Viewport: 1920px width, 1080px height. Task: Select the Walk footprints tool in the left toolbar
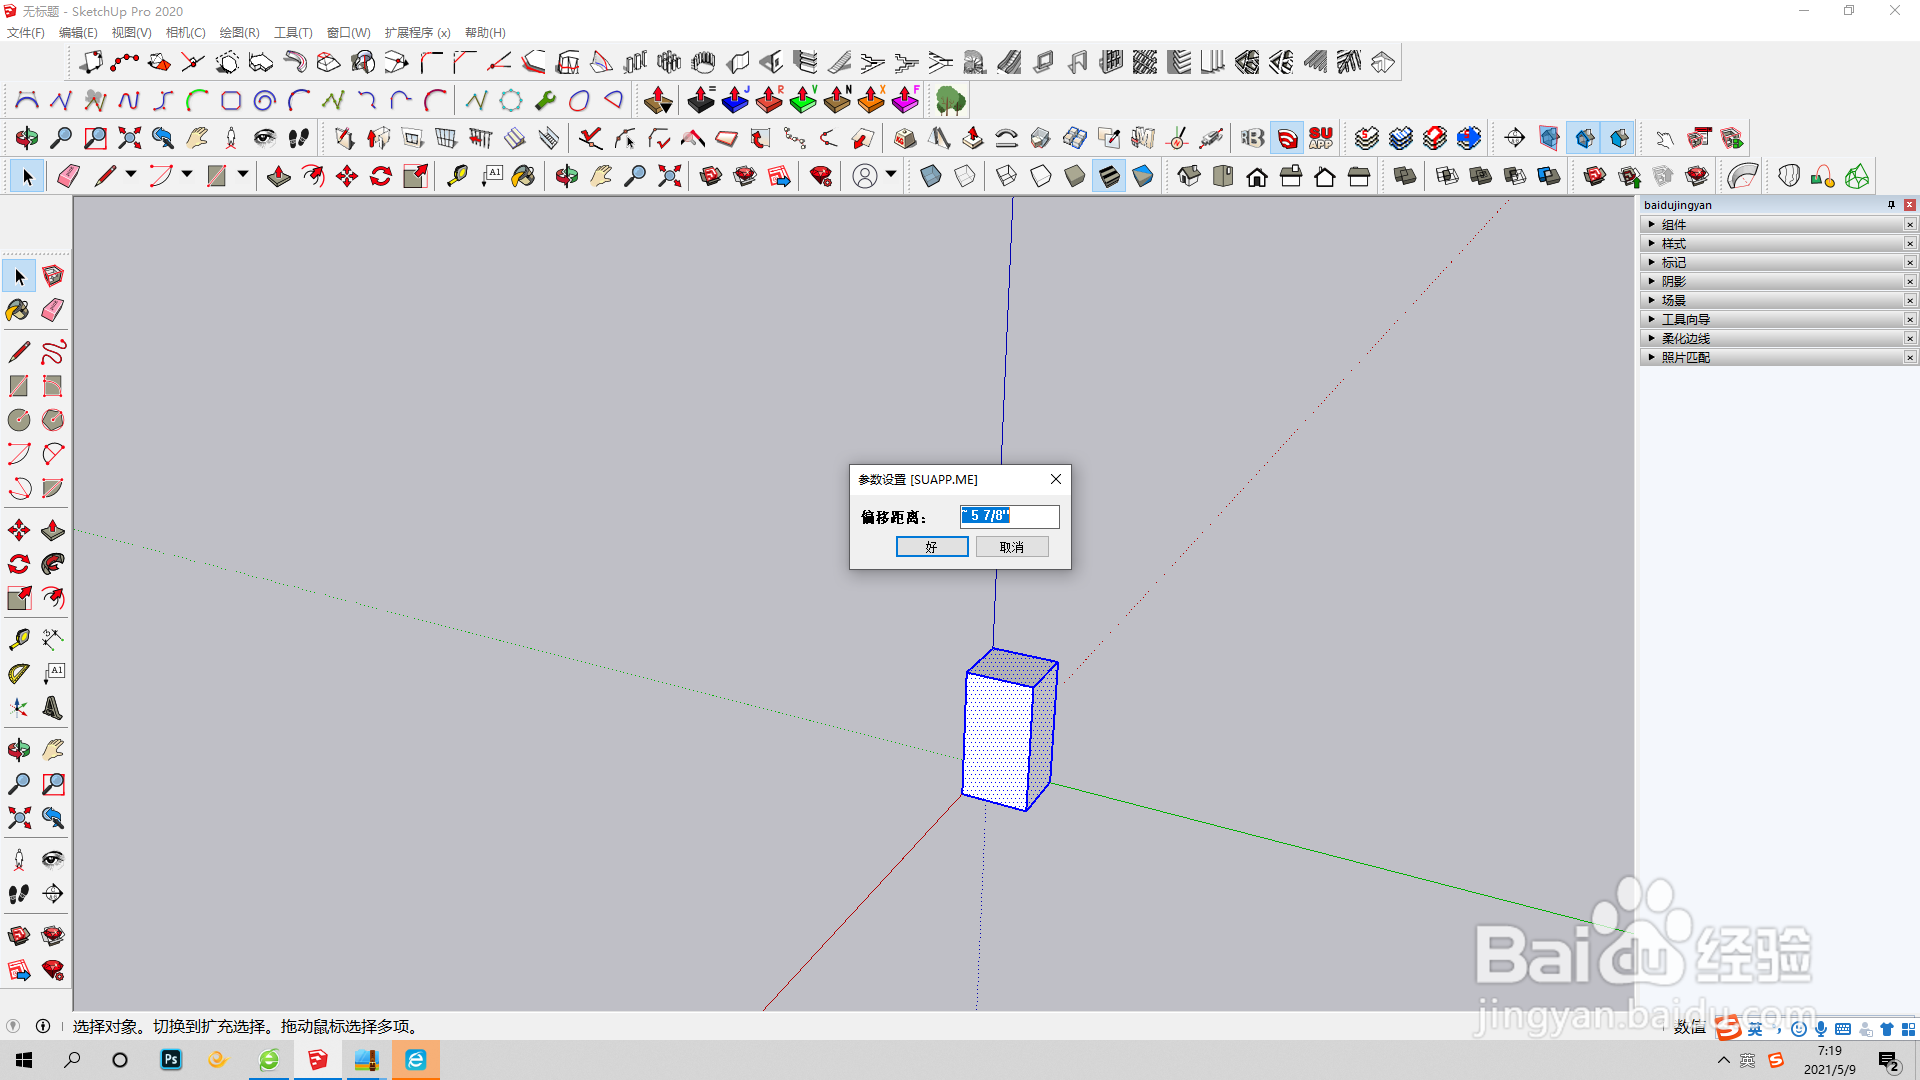click(x=19, y=894)
